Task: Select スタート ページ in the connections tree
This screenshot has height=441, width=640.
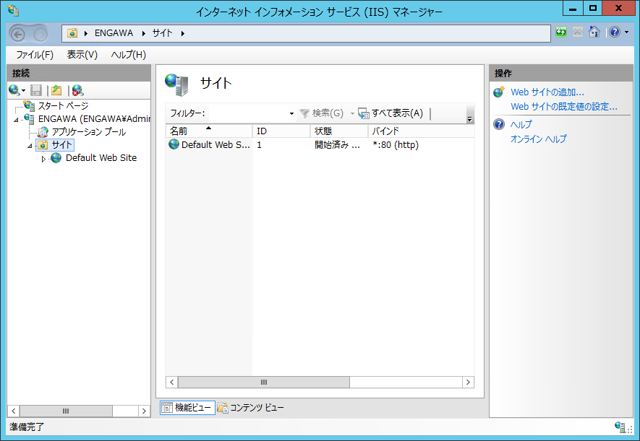Action: (63, 106)
